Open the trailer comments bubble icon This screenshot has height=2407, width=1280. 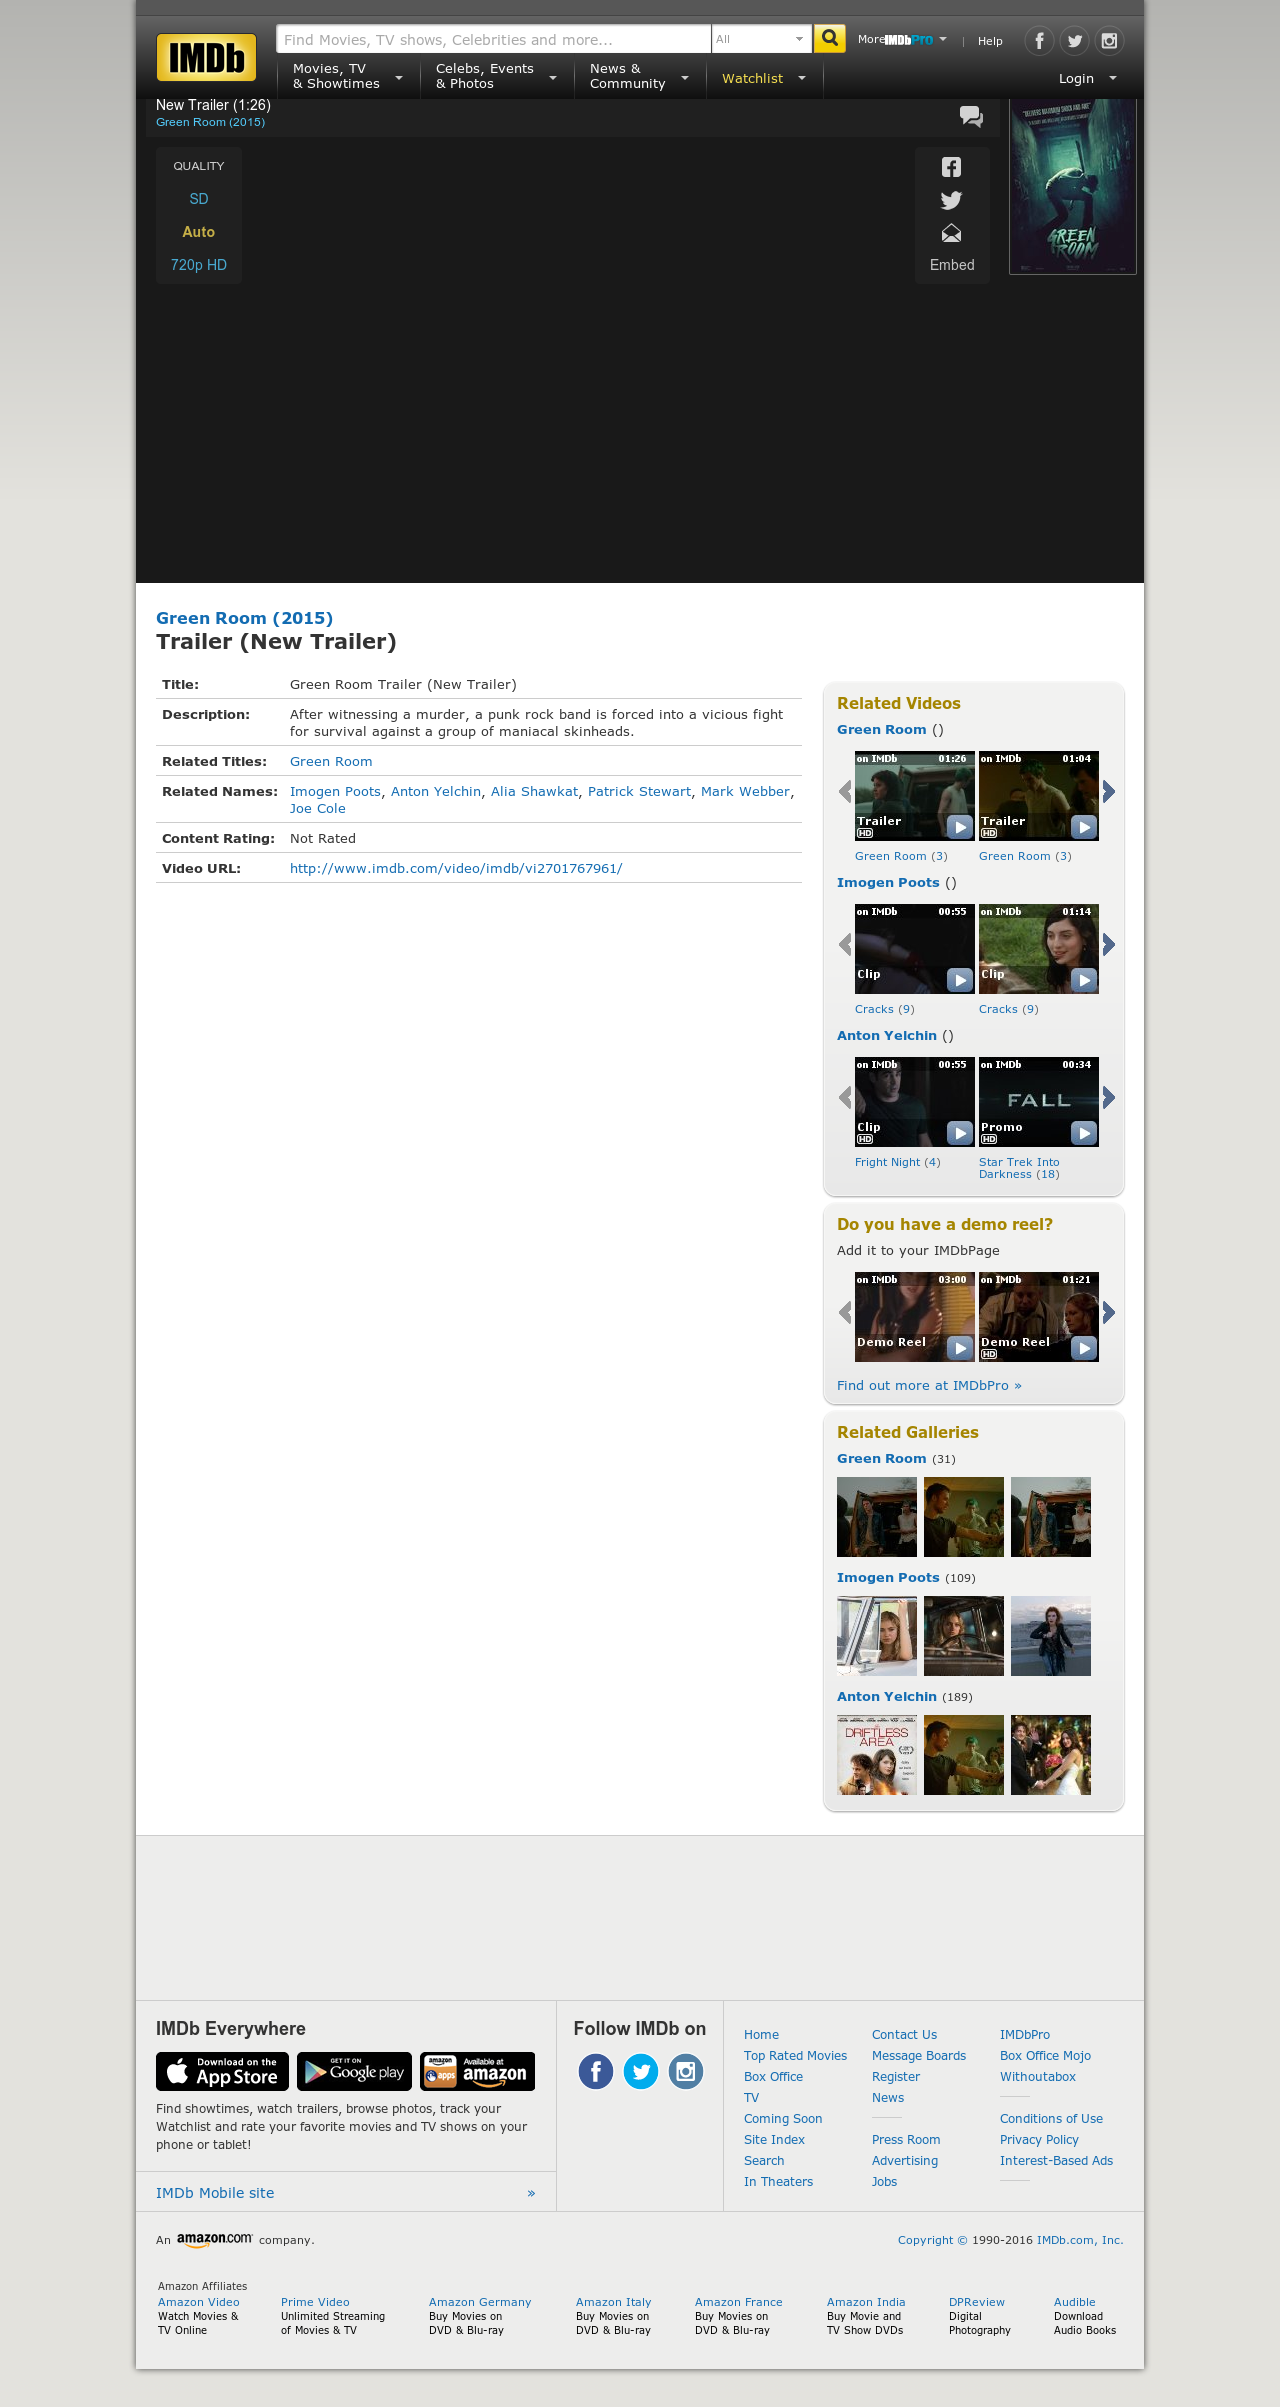(x=971, y=116)
